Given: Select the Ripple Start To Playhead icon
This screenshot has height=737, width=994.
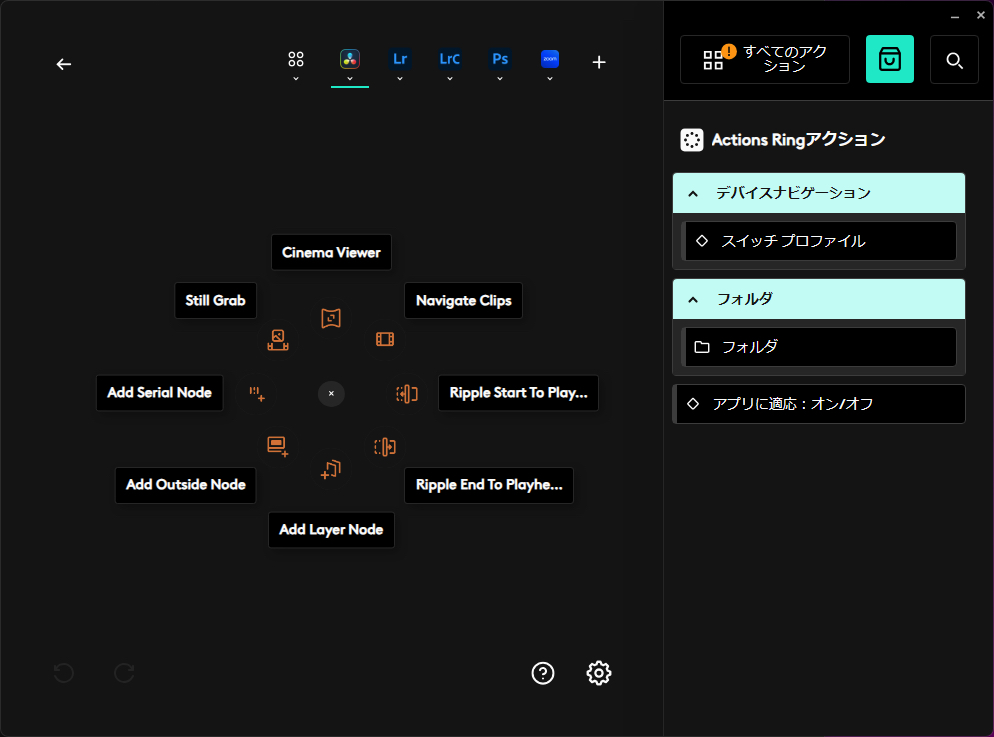Looking at the screenshot, I should [407, 394].
